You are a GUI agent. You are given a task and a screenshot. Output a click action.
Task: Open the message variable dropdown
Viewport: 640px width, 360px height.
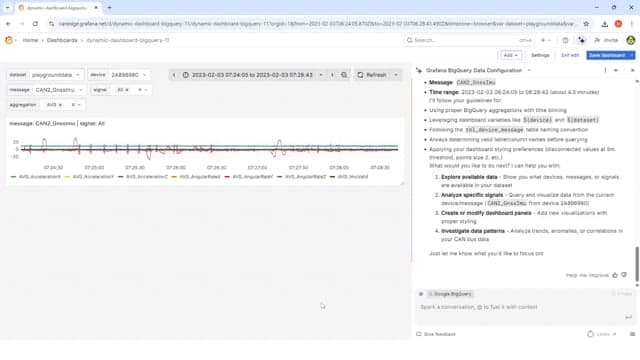[59, 90]
